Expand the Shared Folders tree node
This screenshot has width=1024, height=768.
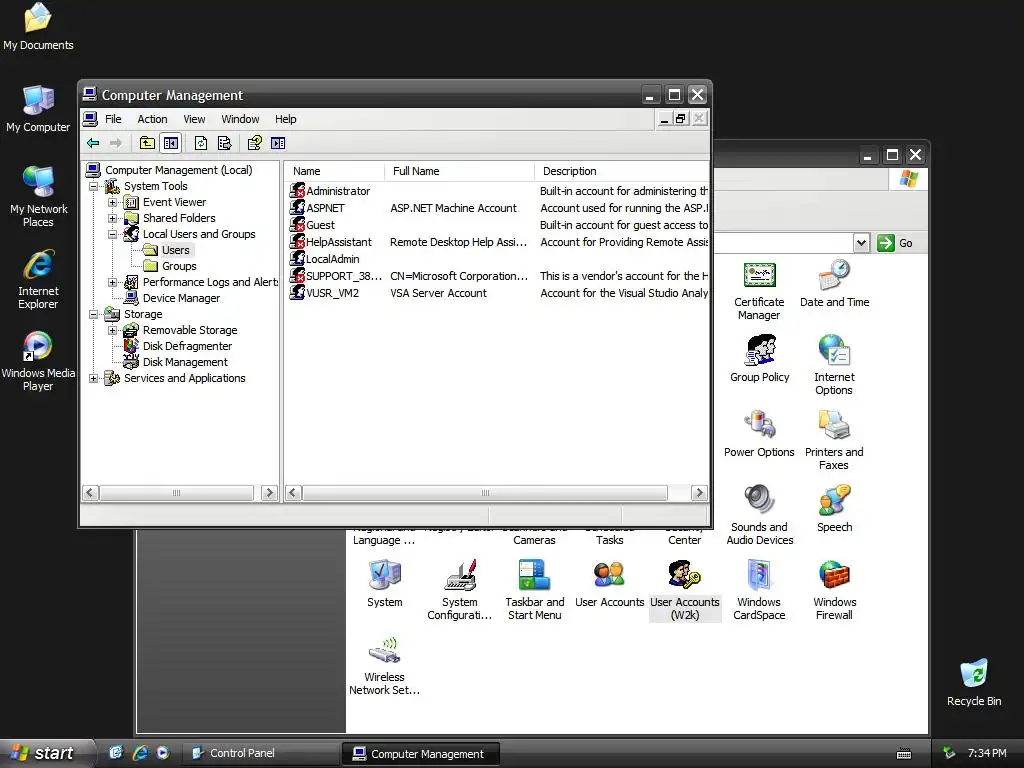click(112, 218)
